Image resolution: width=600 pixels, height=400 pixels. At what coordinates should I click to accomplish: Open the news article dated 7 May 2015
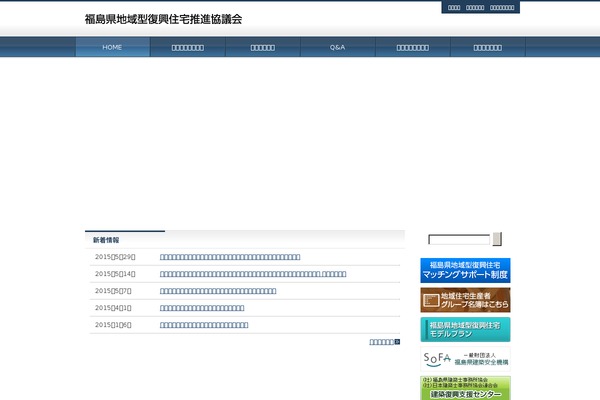coord(218,291)
